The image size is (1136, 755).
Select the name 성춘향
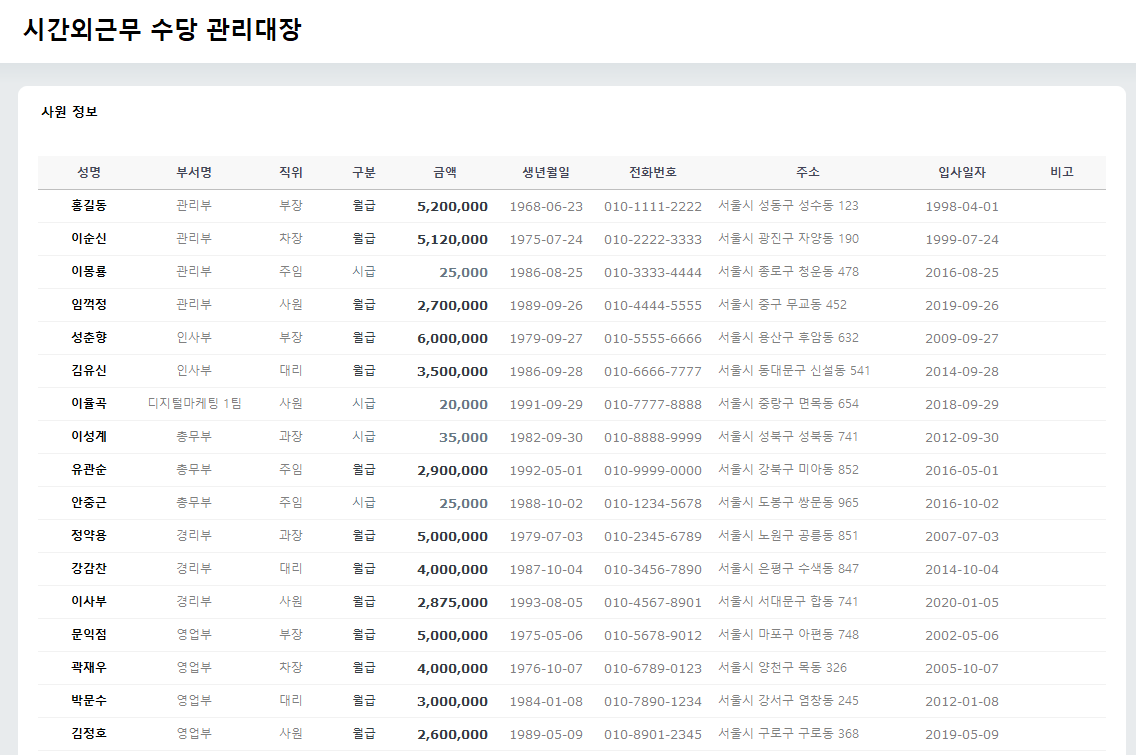click(x=89, y=338)
